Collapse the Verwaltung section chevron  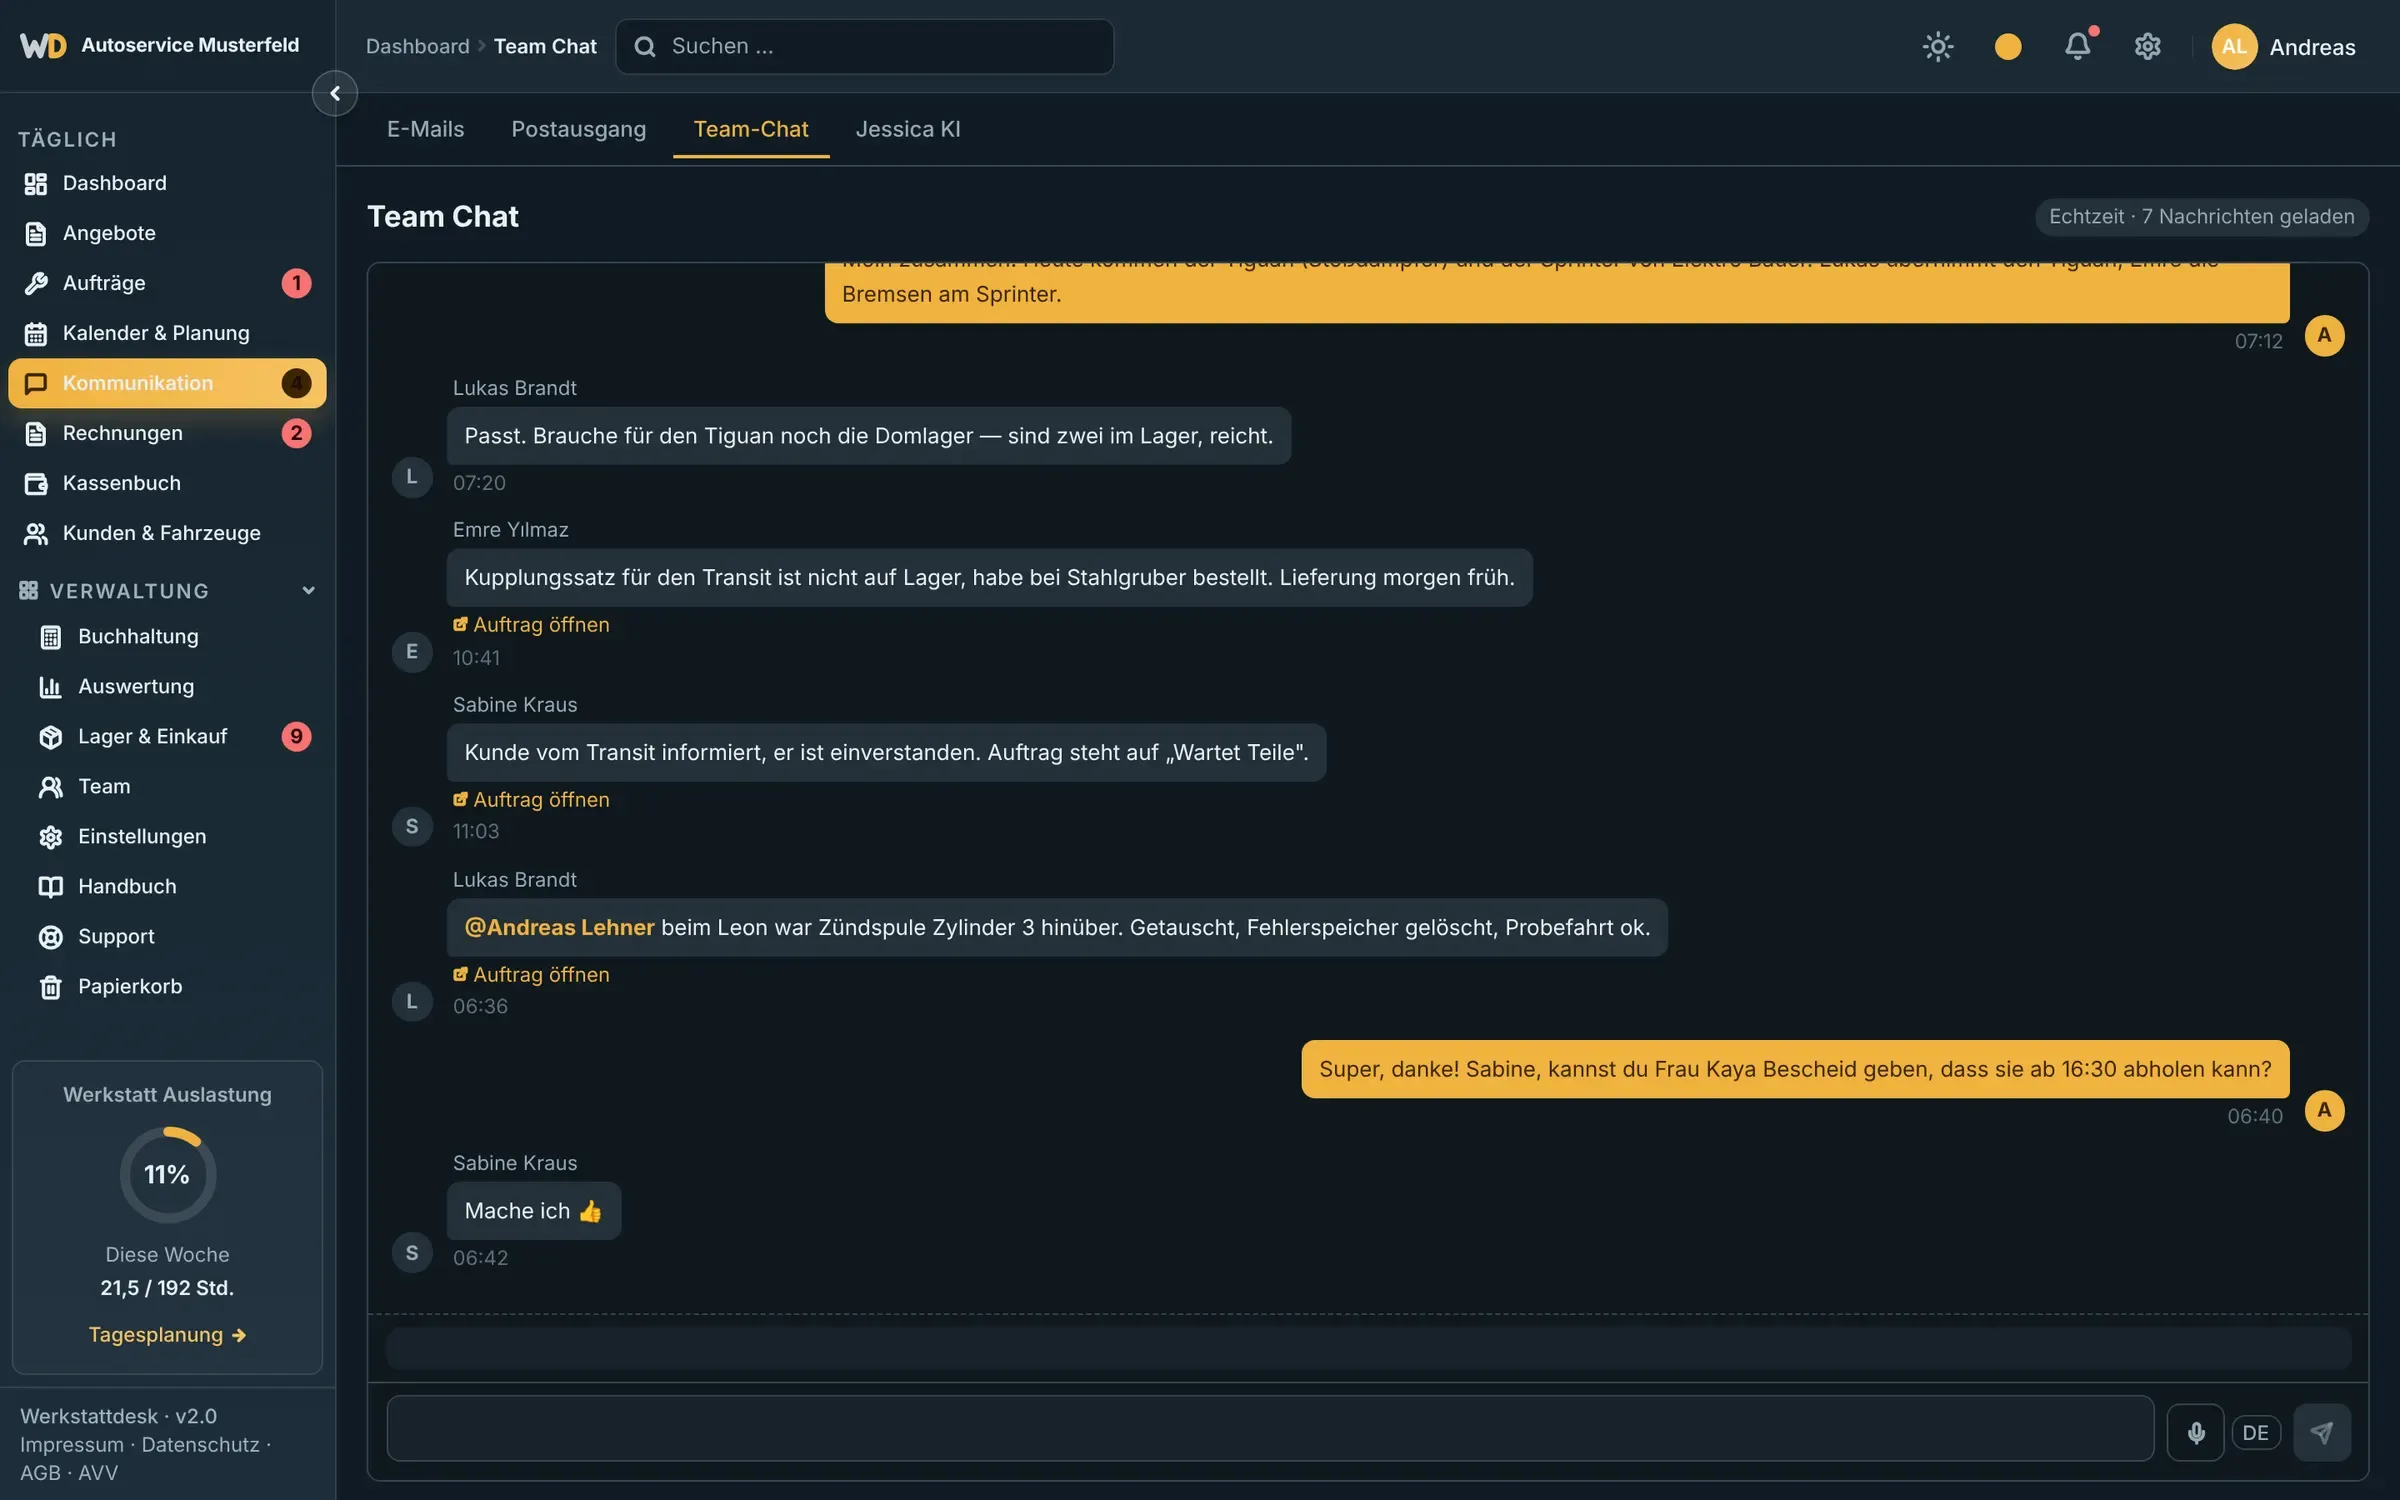[x=308, y=590]
